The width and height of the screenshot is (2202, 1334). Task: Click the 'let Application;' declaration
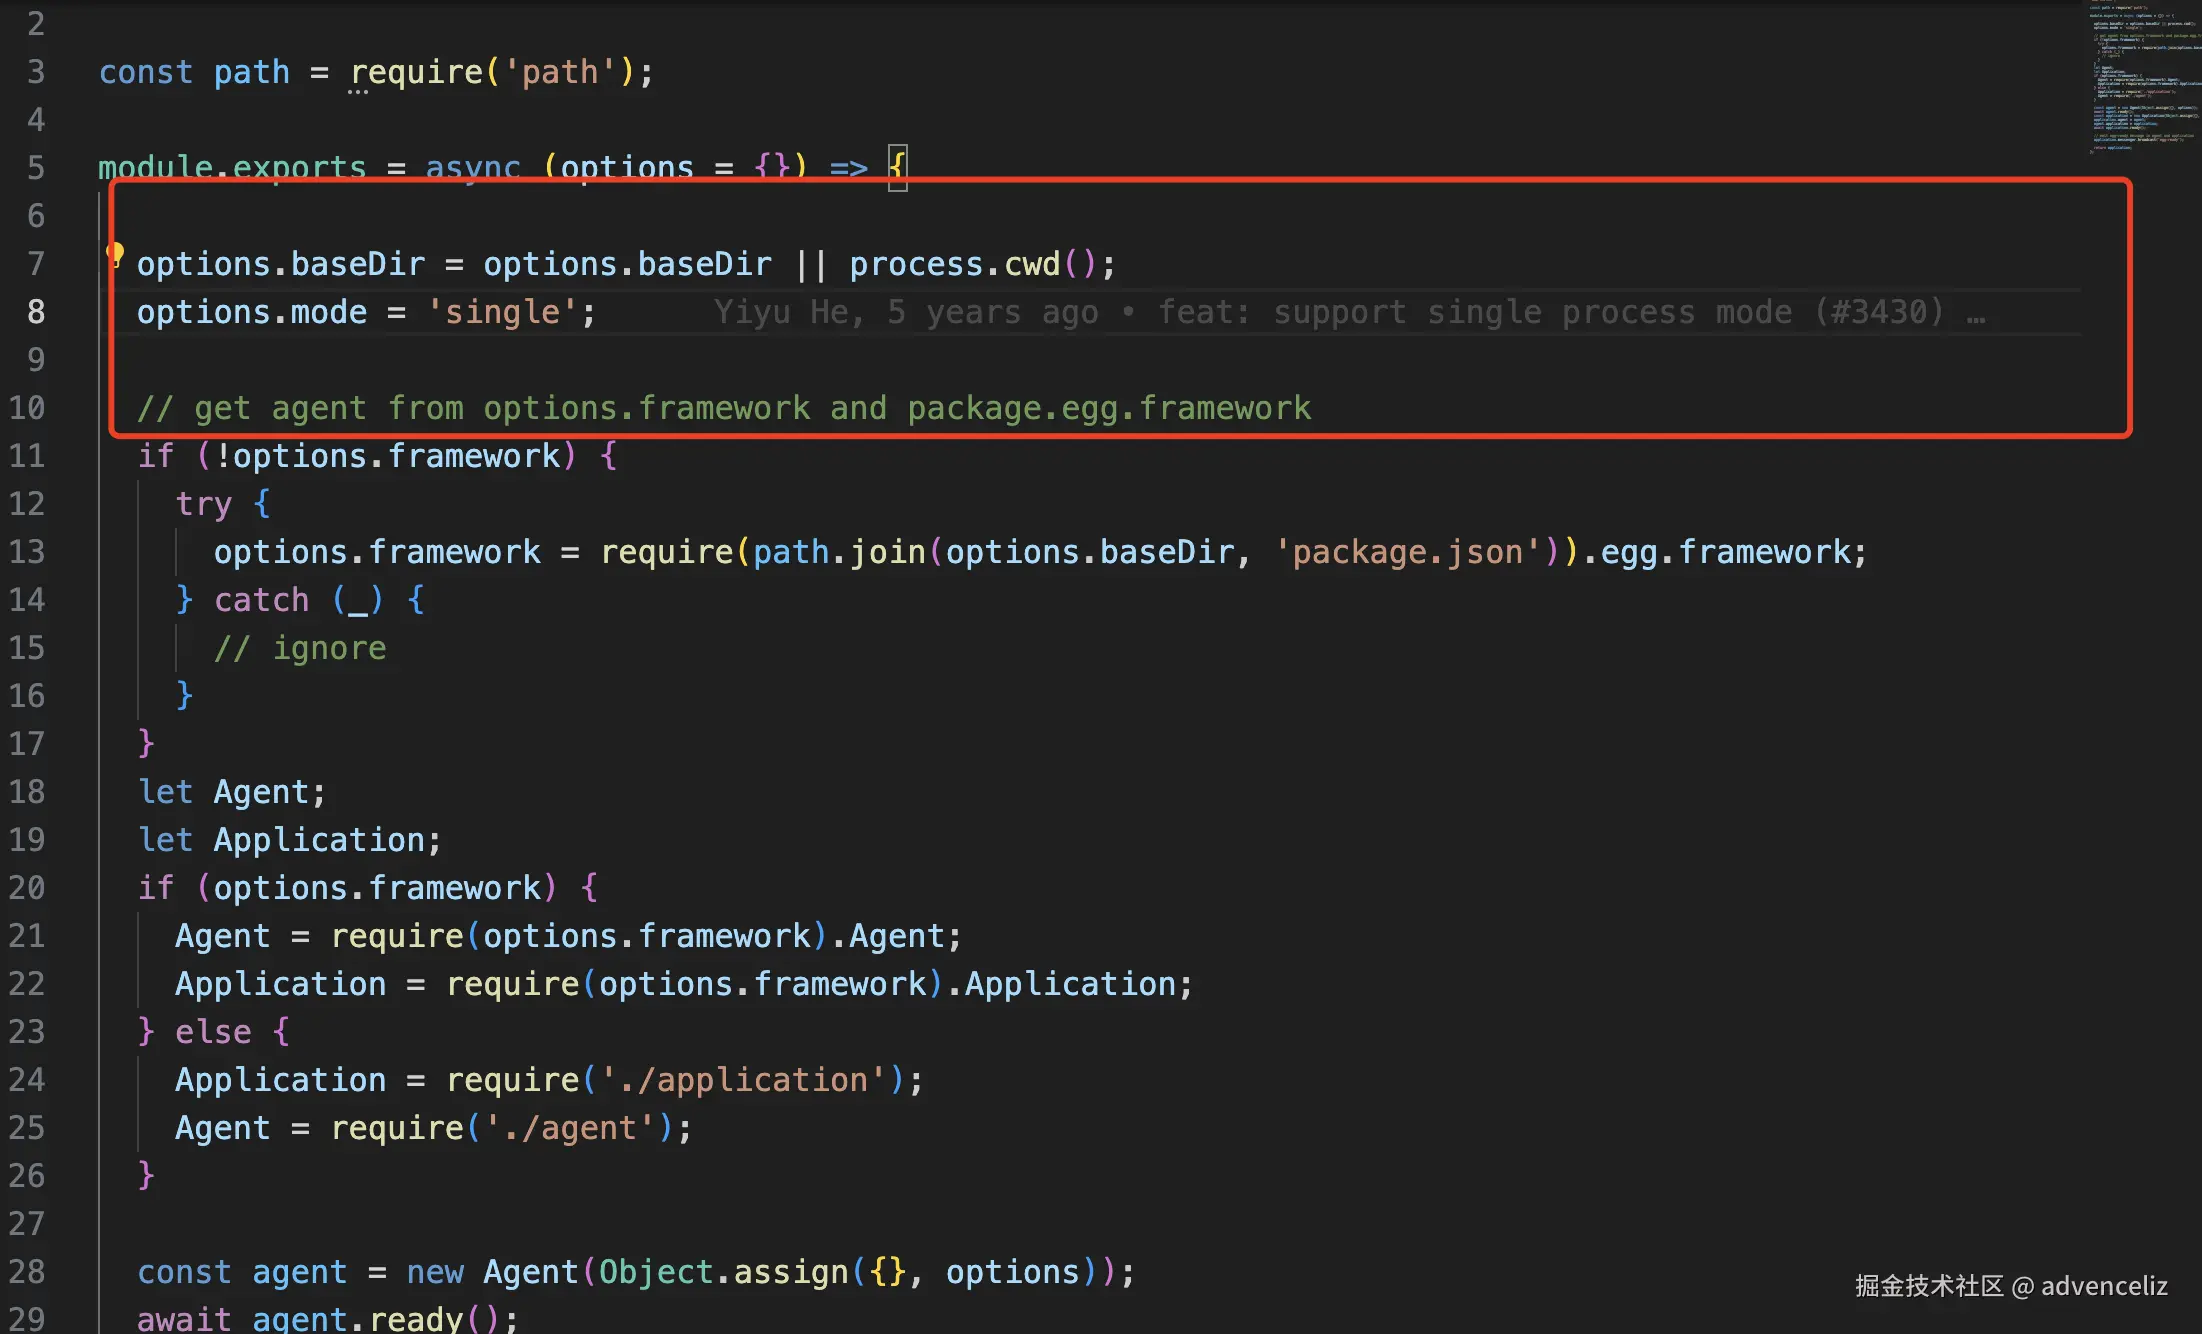pyautogui.click(x=290, y=840)
